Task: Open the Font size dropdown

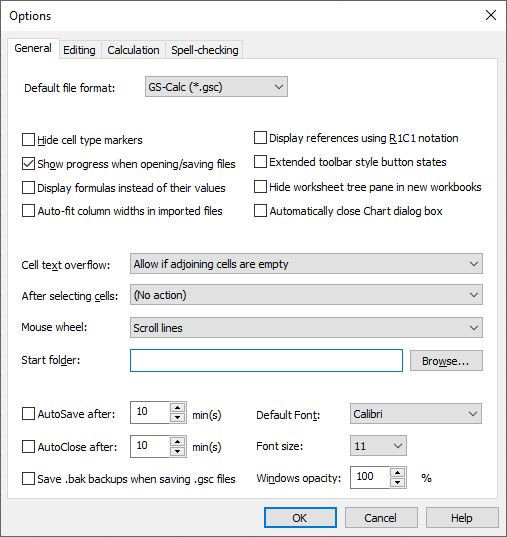Action: [x=378, y=446]
